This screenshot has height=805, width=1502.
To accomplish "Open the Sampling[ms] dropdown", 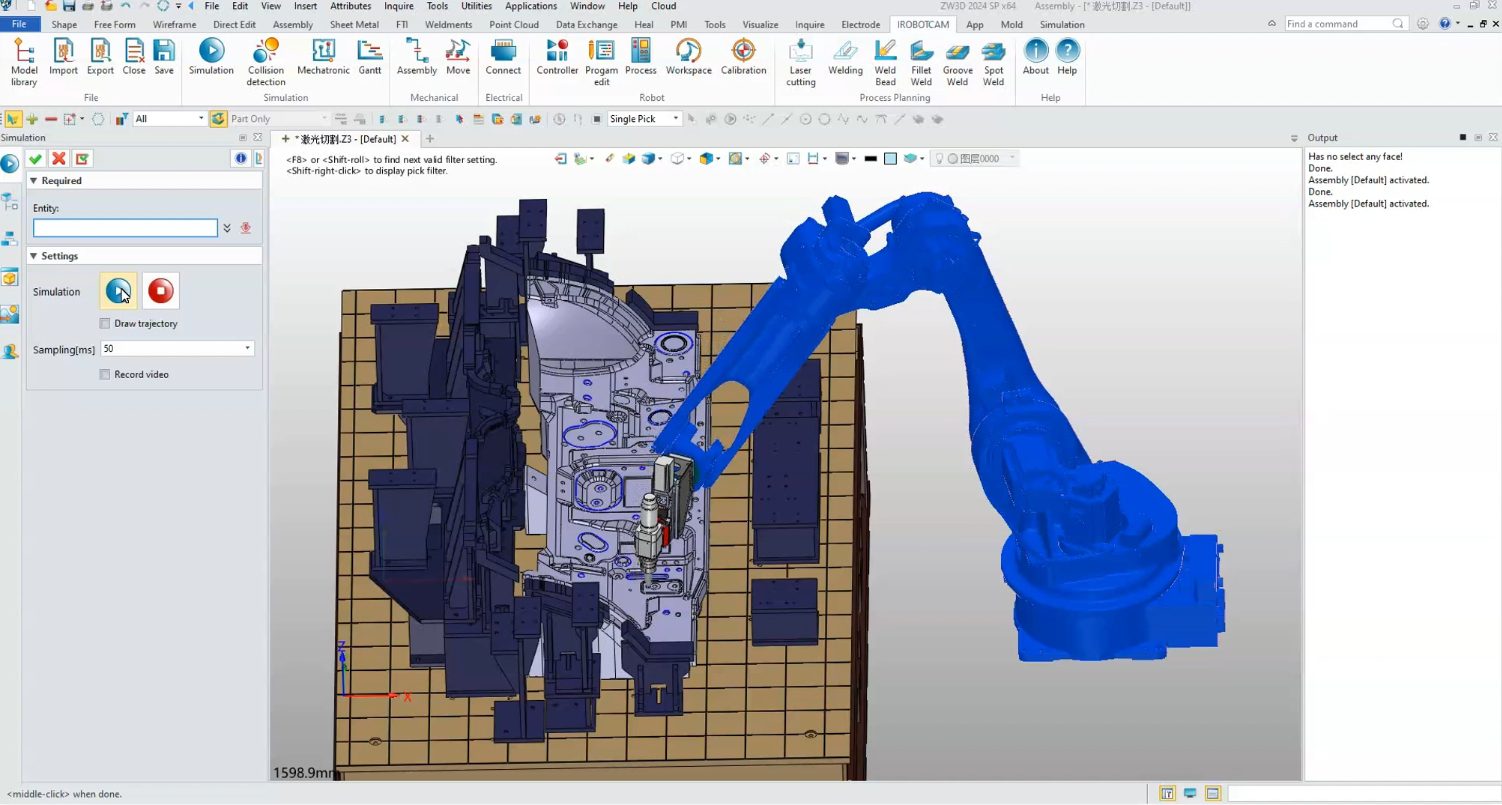I will pyautogui.click(x=246, y=348).
